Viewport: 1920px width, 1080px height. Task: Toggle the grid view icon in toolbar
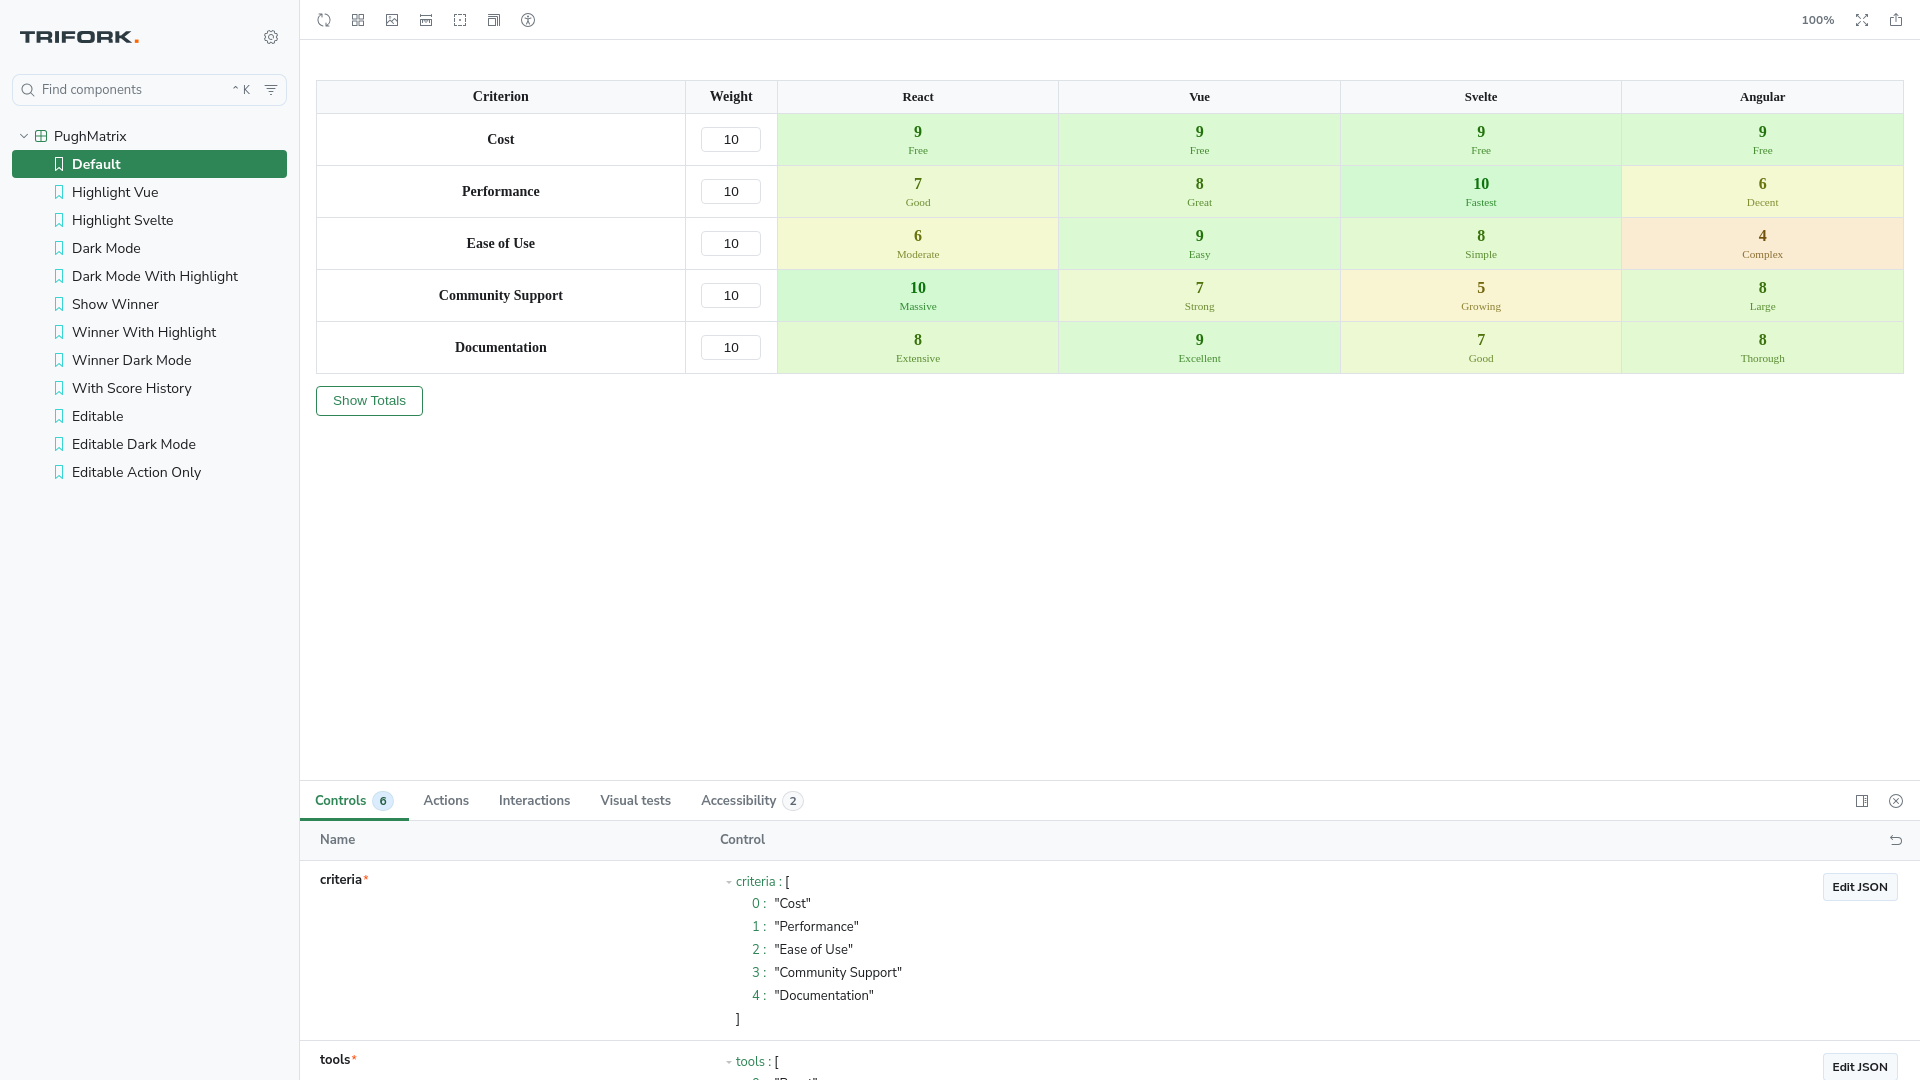(358, 20)
